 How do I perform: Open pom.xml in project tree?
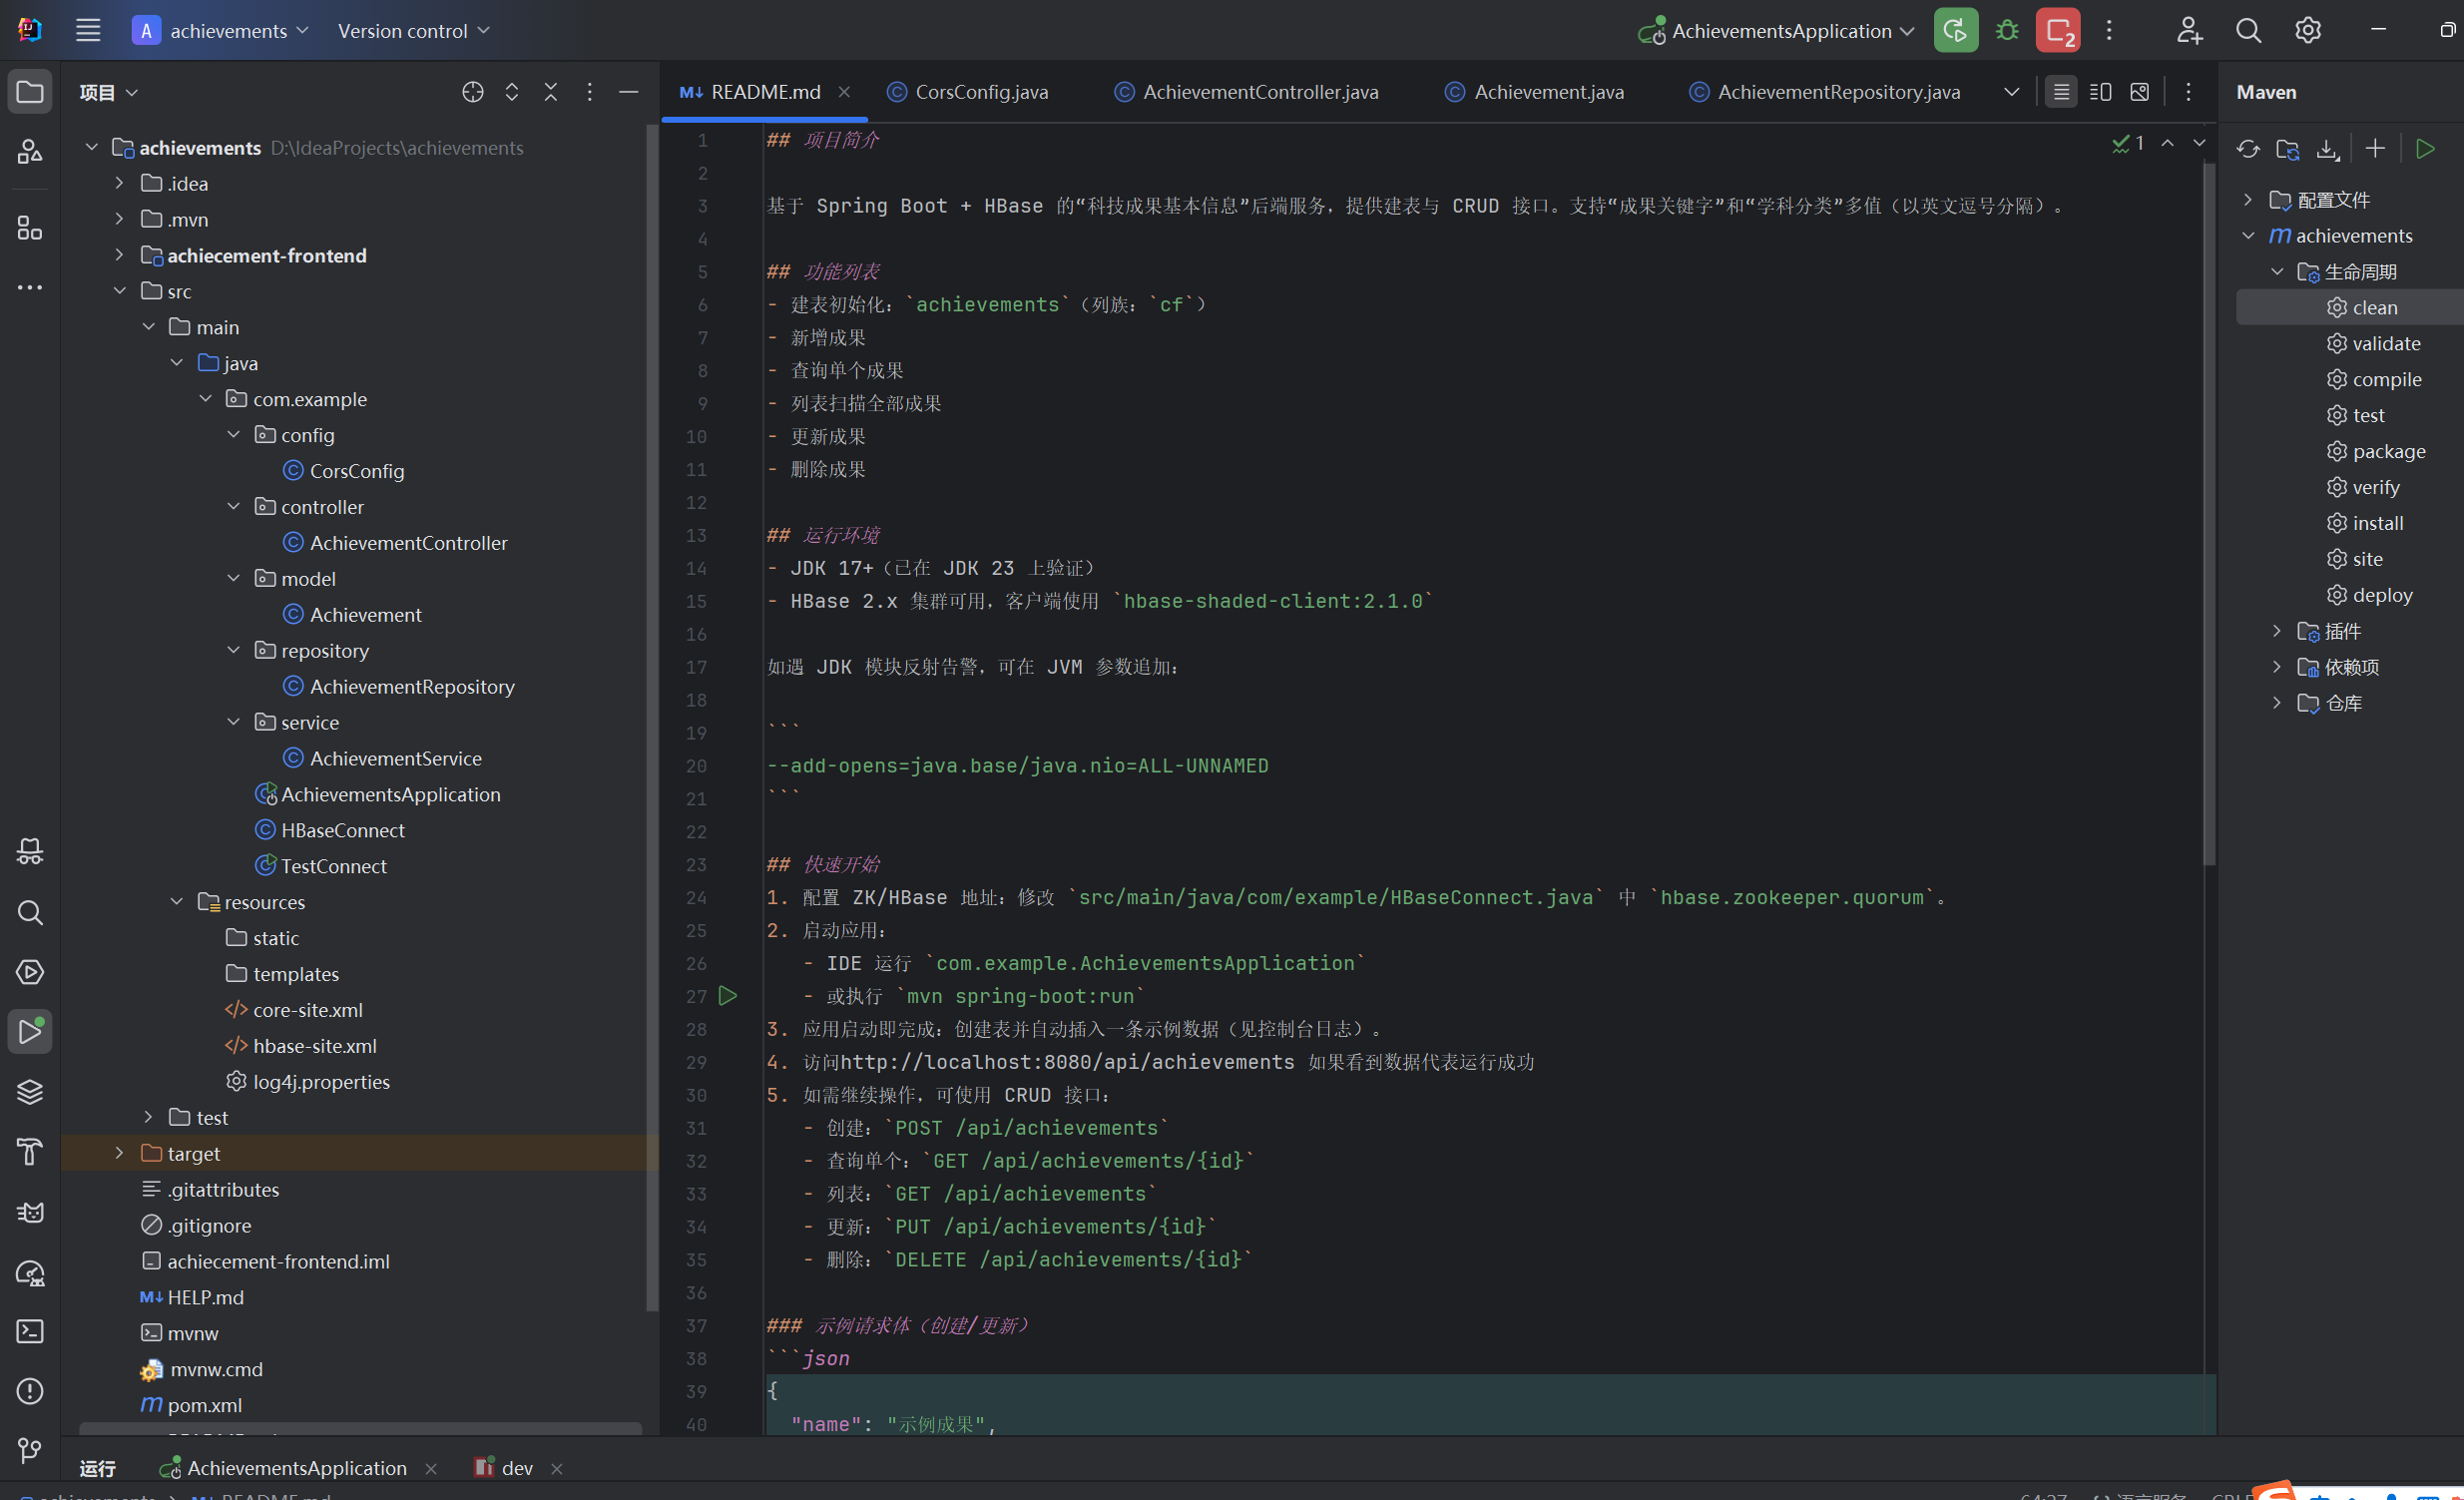[204, 1405]
